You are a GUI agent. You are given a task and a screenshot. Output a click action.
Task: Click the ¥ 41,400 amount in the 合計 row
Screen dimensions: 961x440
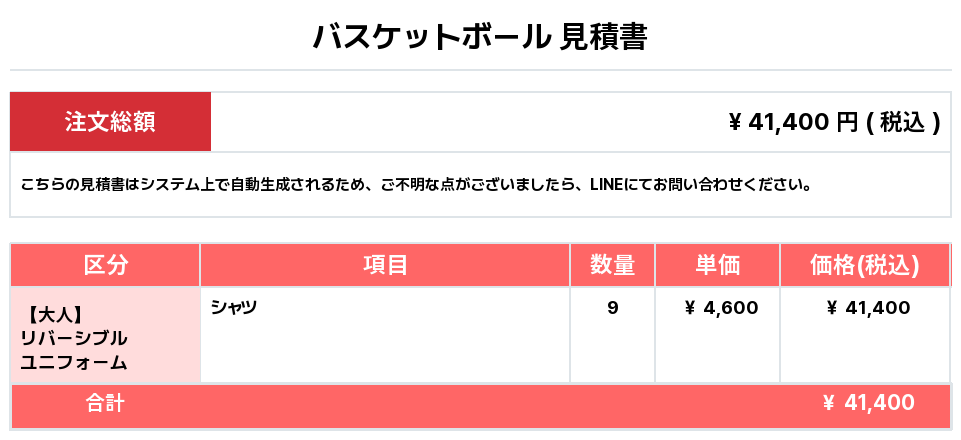click(x=868, y=403)
